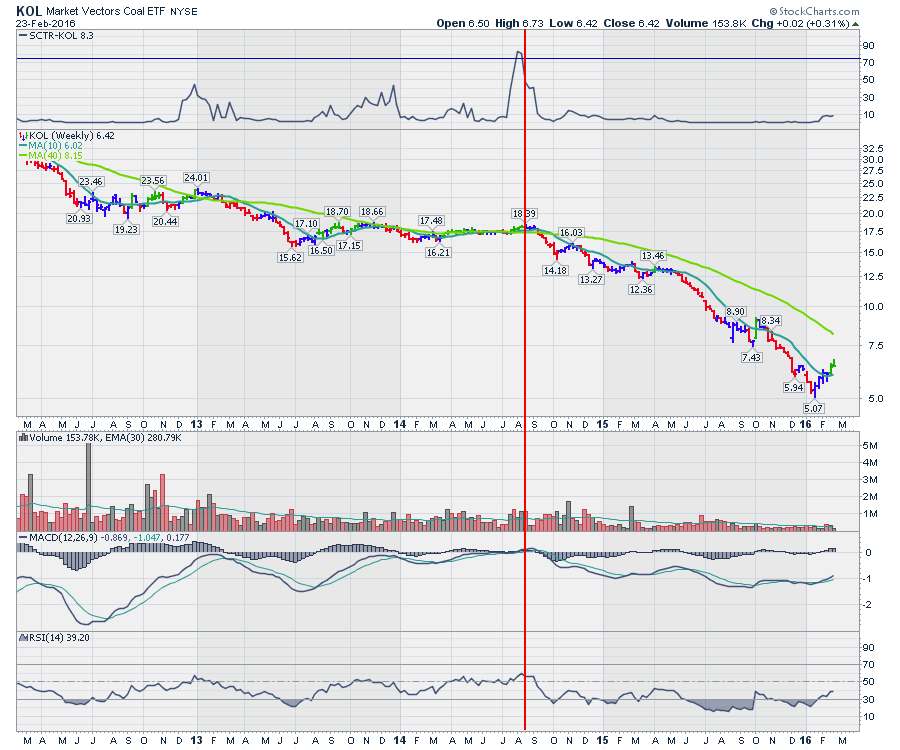
Task: Click the RSI(14) 39.20 indicator label
Action: click(55, 638)
